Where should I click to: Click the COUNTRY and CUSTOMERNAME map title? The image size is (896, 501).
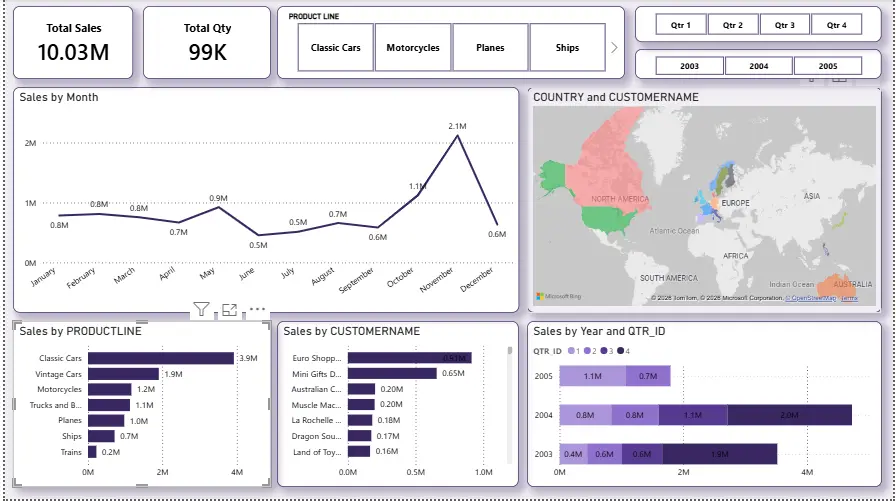coord(616,97)
